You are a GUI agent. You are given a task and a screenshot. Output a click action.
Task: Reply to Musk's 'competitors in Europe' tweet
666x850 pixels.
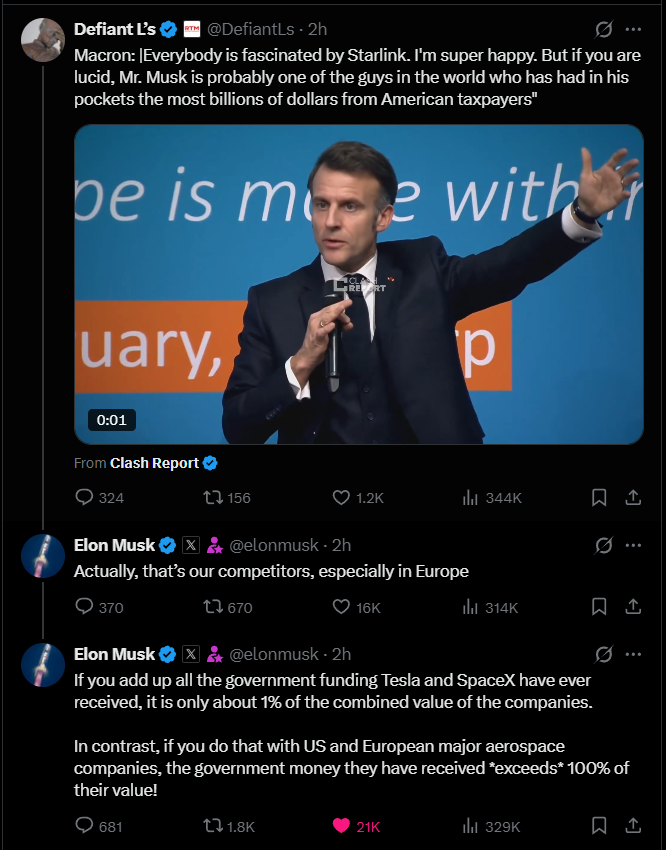(x=86, y=606)
